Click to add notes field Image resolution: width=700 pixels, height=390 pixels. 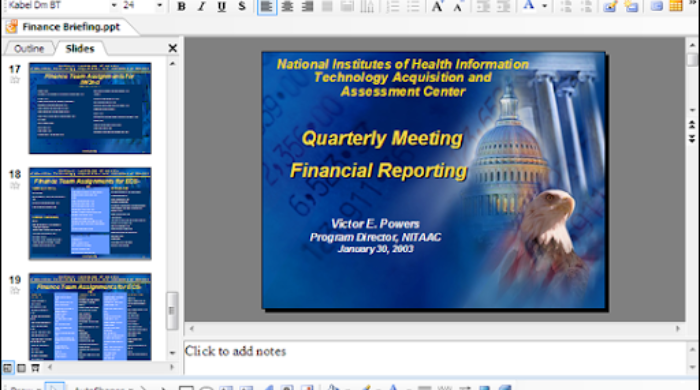tap(435, 358)
